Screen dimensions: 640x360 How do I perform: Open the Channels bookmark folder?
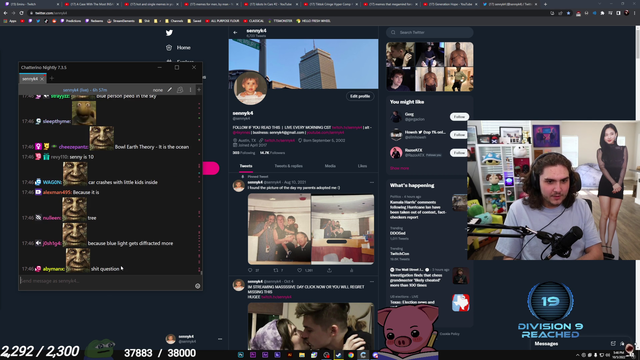tap(174, 21)
